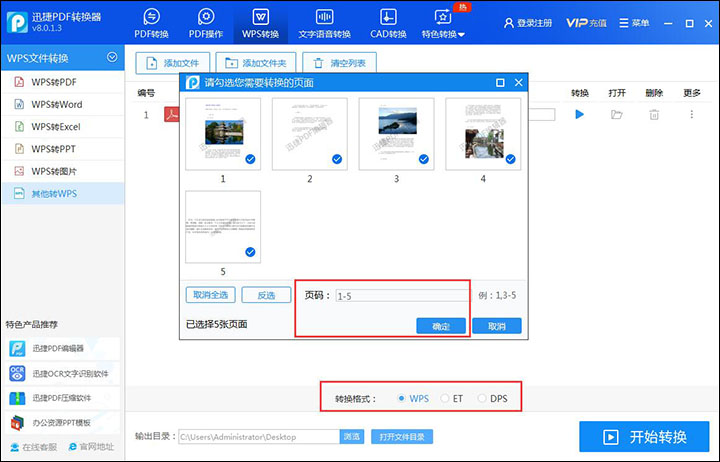
Task: Collapse the WPS文件转换 sidebar section
Action: click(112, 57)
